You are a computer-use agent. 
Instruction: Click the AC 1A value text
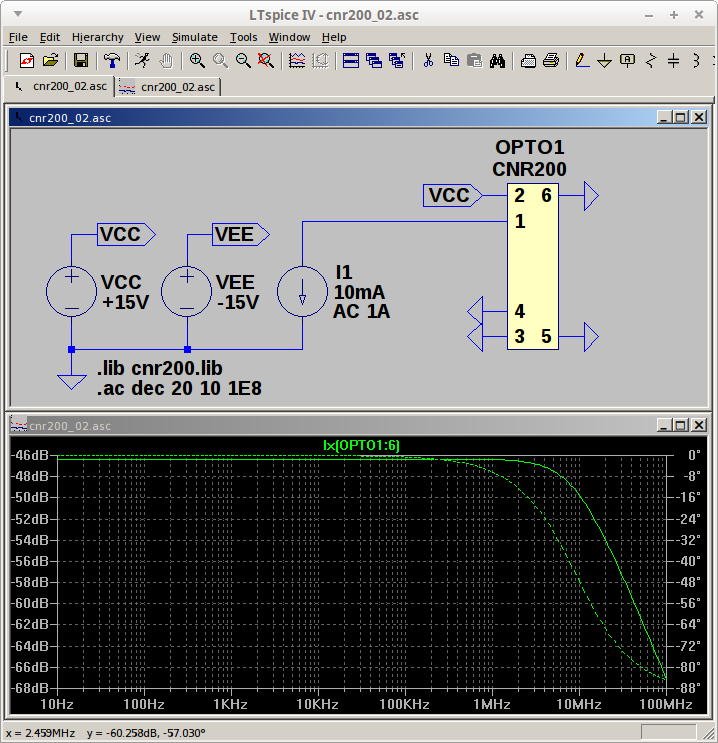coord(362,311)
